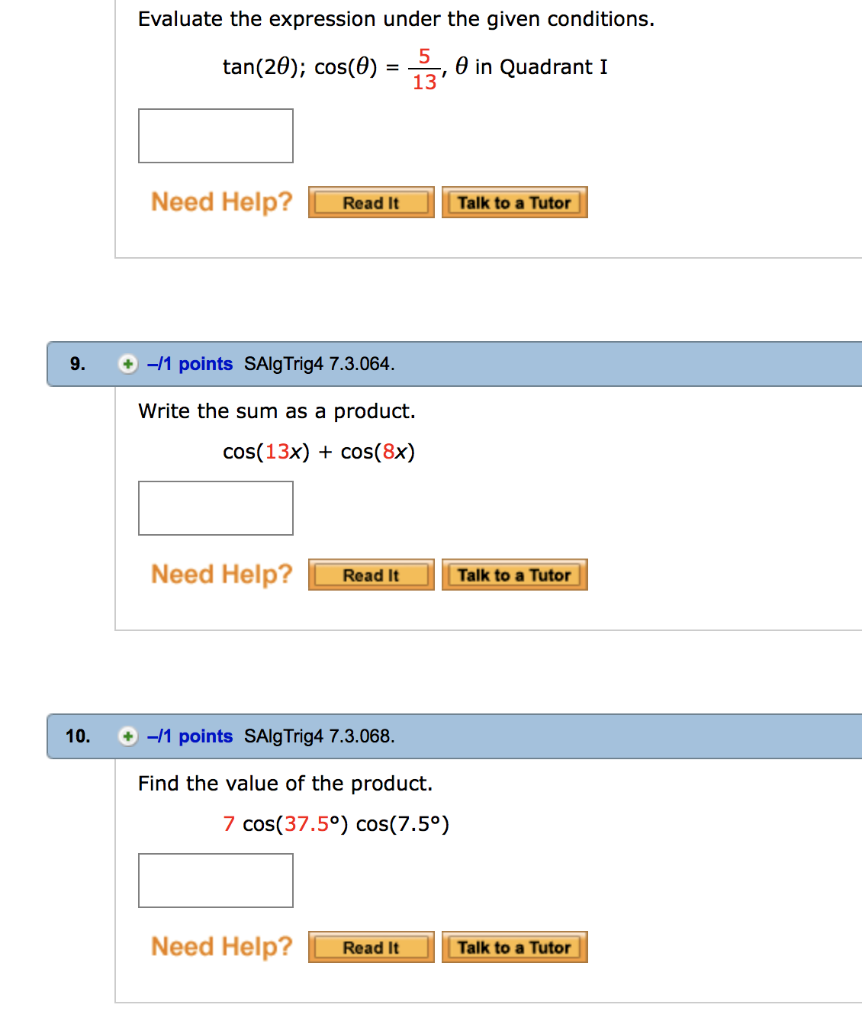Select the SAlgTrig4 7.3.068 exercise link
Viewport: 862px width, 1024px height.
pyautogui.click(x=320, y=736)
